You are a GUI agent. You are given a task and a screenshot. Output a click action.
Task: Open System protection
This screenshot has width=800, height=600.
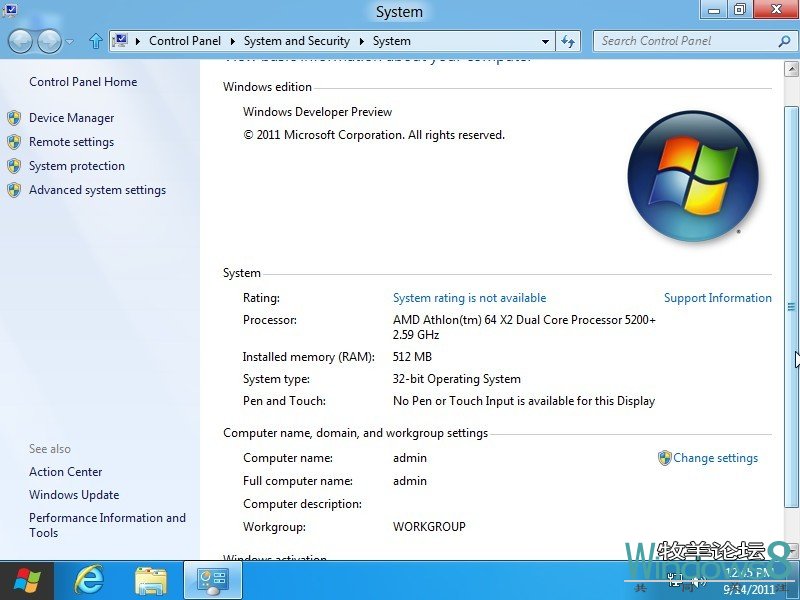[x=77, y=166]
